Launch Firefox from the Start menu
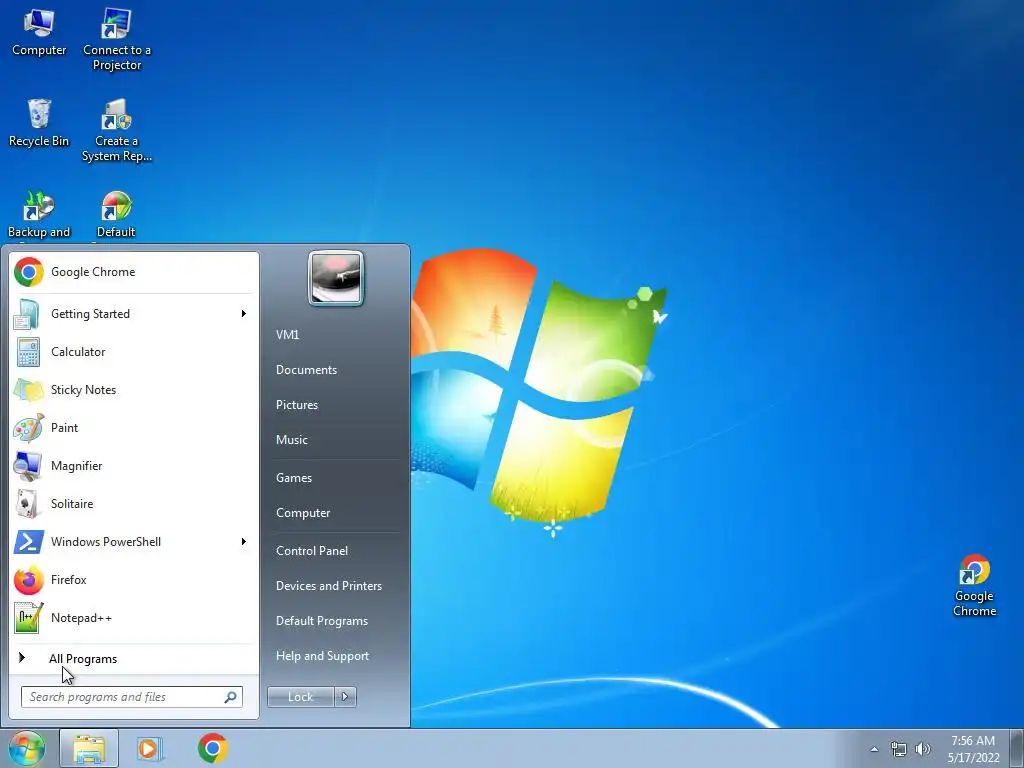1024x768 pixels. click(133, 579)
